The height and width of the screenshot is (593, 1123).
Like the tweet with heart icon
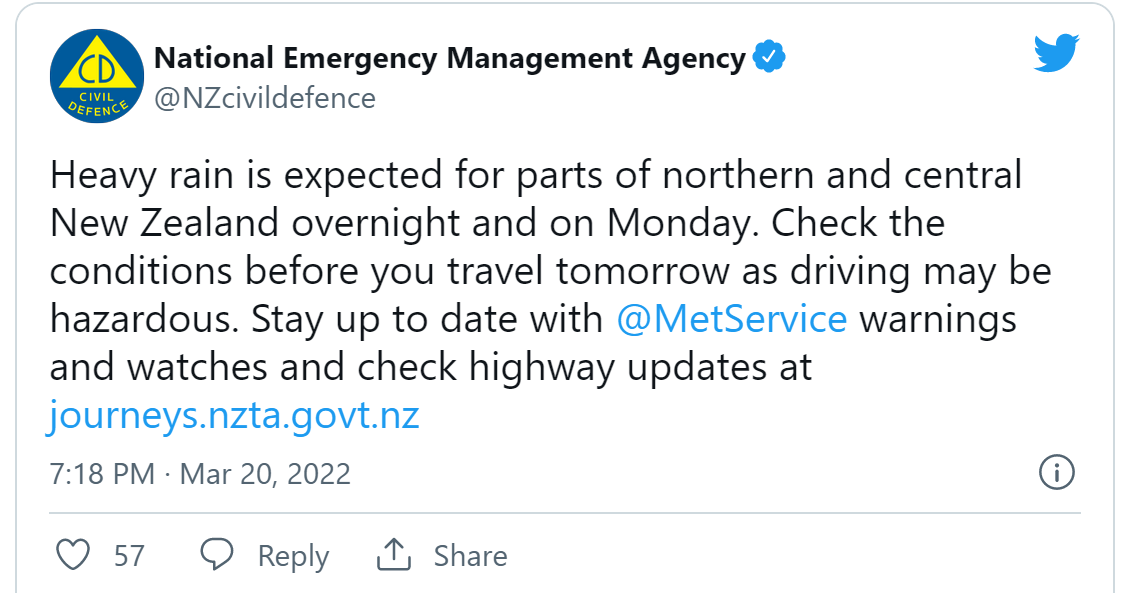[73, 554]
